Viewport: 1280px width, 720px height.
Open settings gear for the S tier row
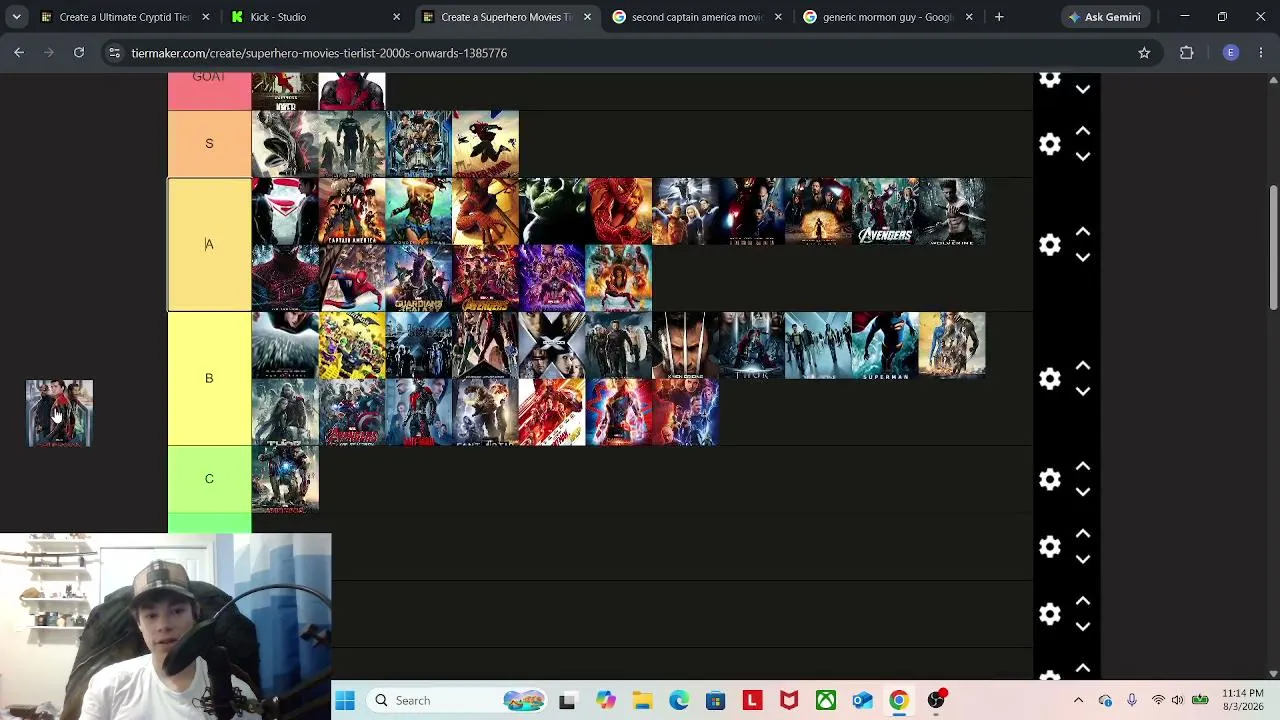pyautogui.click(x=1049, y=144)
